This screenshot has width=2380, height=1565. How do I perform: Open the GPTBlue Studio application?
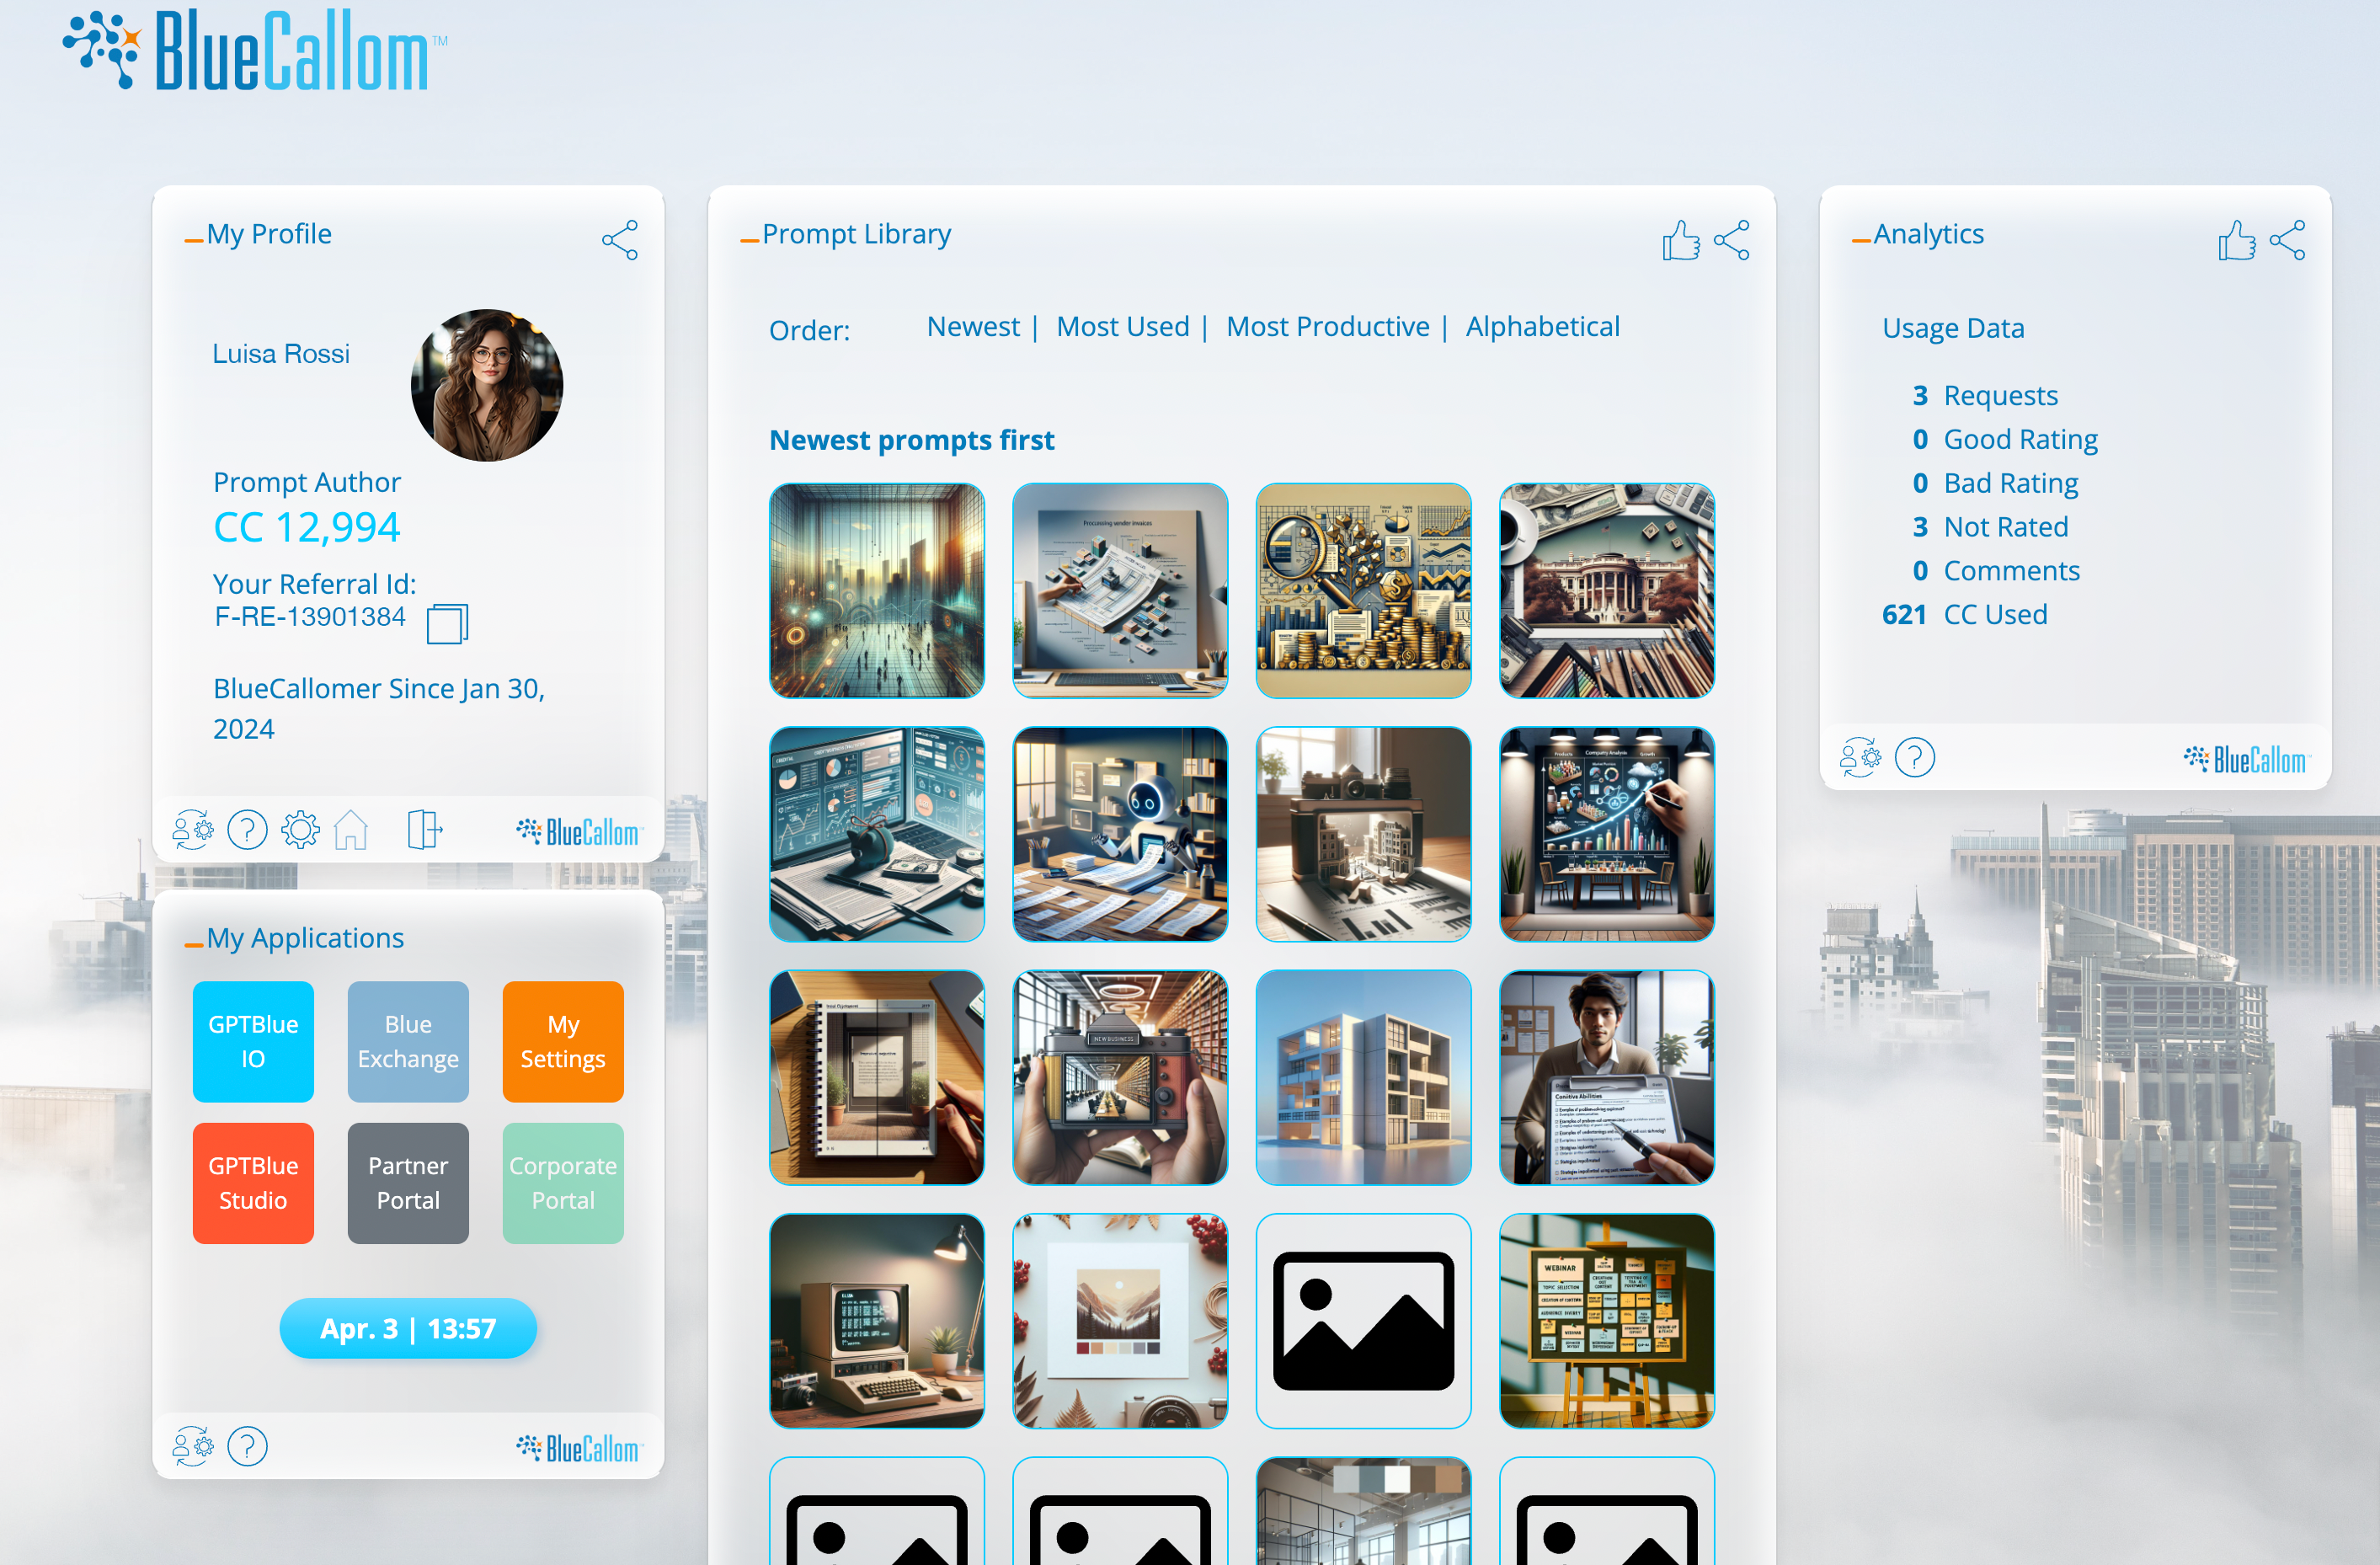[257, 1181]
